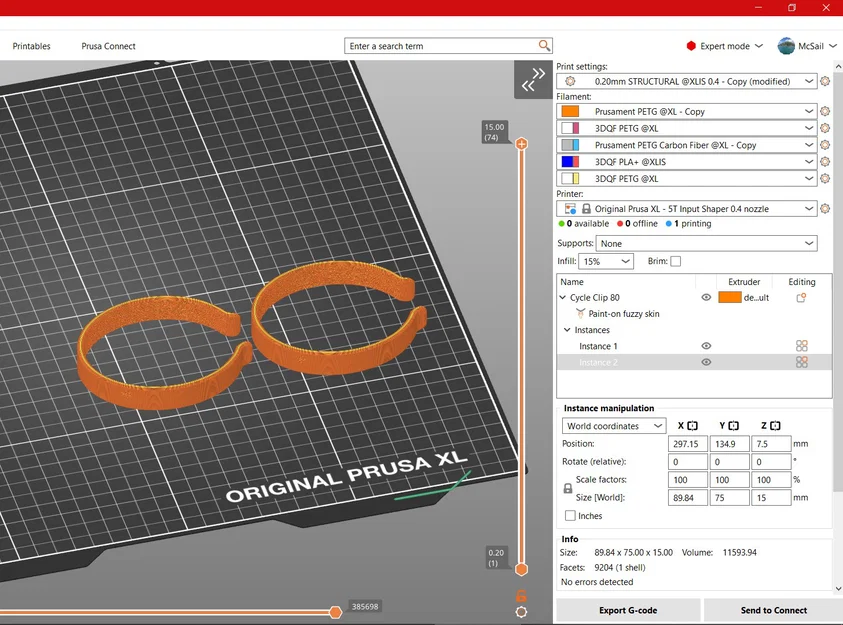The image size is (843, 625).
Task: Toggle visibility of Instance 1
Action: (x=706, y=346)
